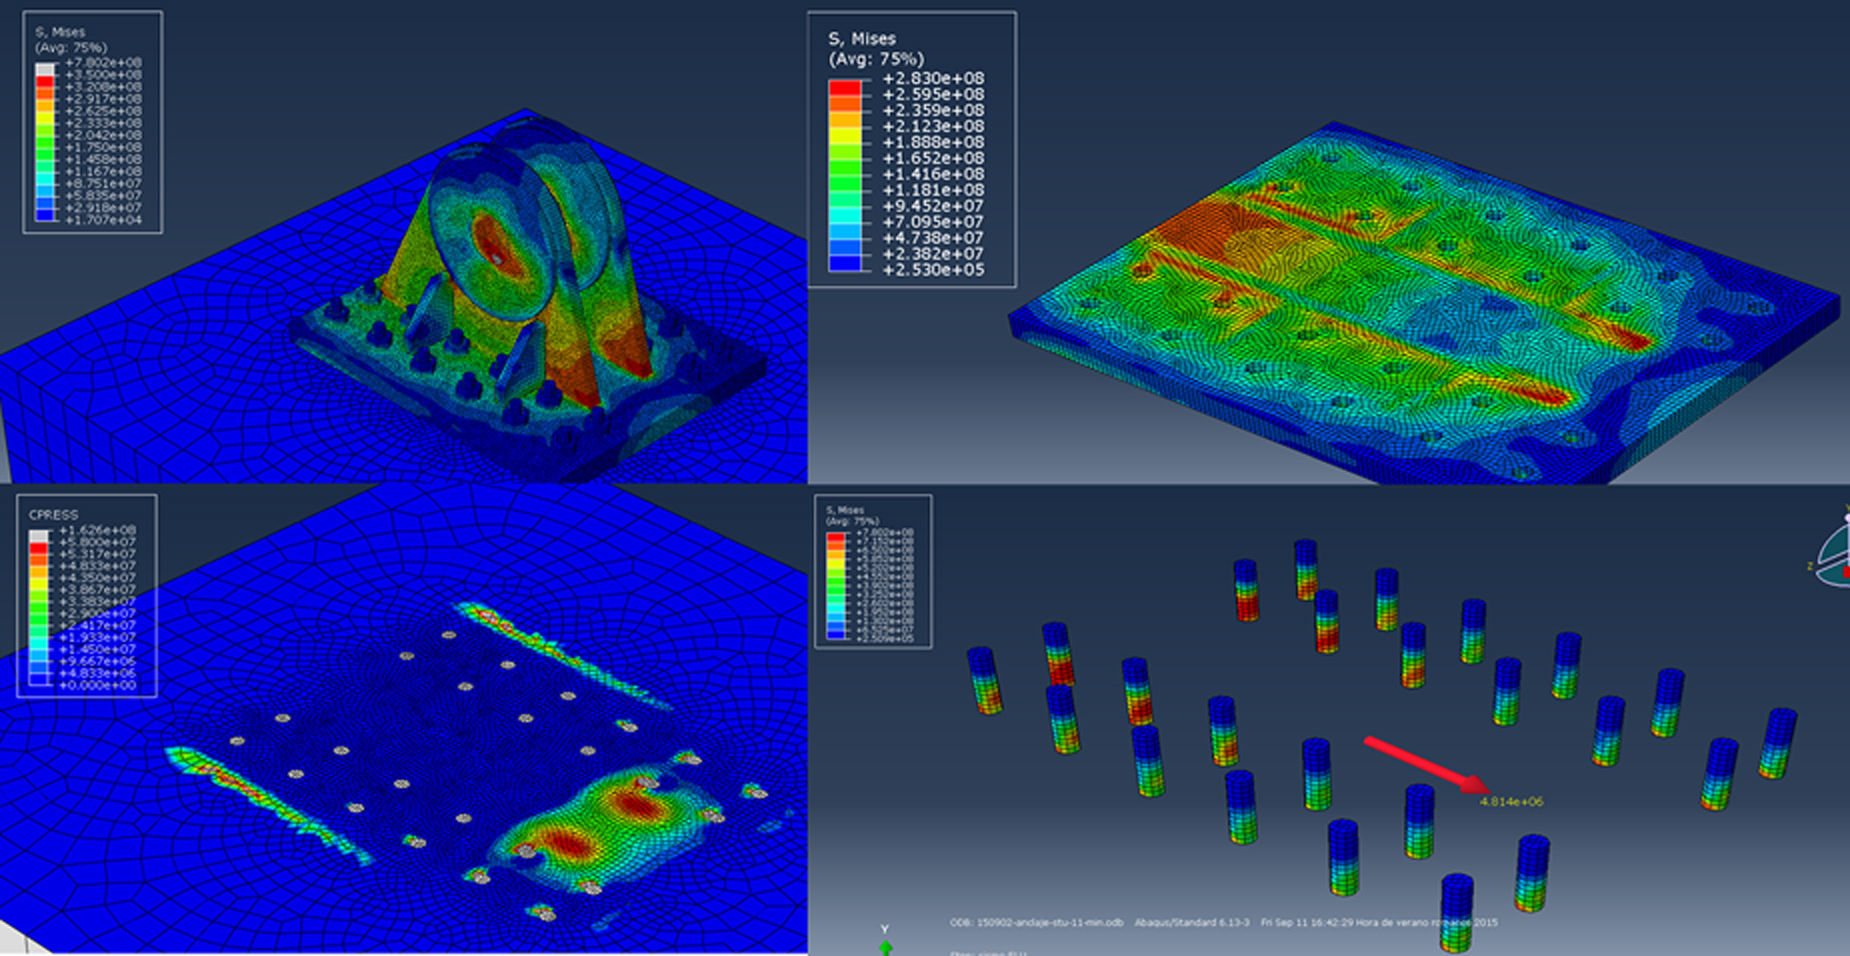Select the +0.000e+00 value in CPRESS legend
1850x956 pixels.
tap(97, 685)
